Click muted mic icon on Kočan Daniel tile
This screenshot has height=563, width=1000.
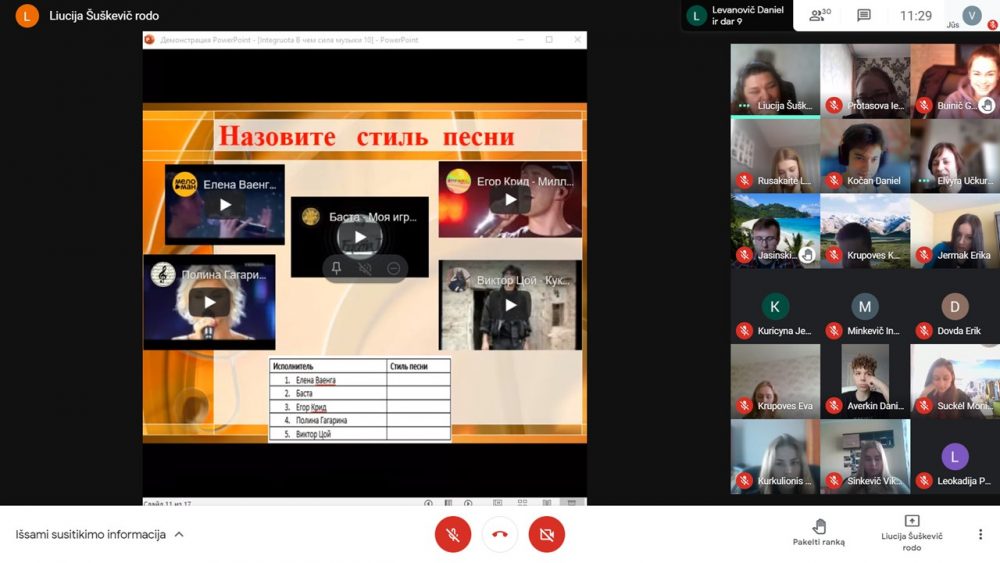pos(834,180)
